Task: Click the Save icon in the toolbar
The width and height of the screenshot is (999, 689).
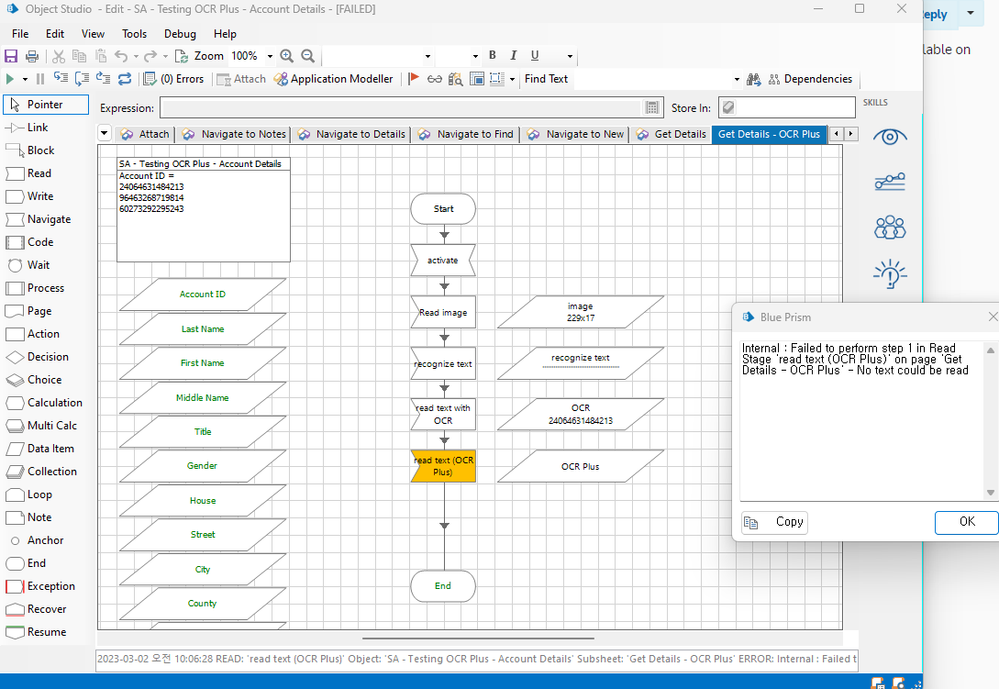Action: point(12,56)
